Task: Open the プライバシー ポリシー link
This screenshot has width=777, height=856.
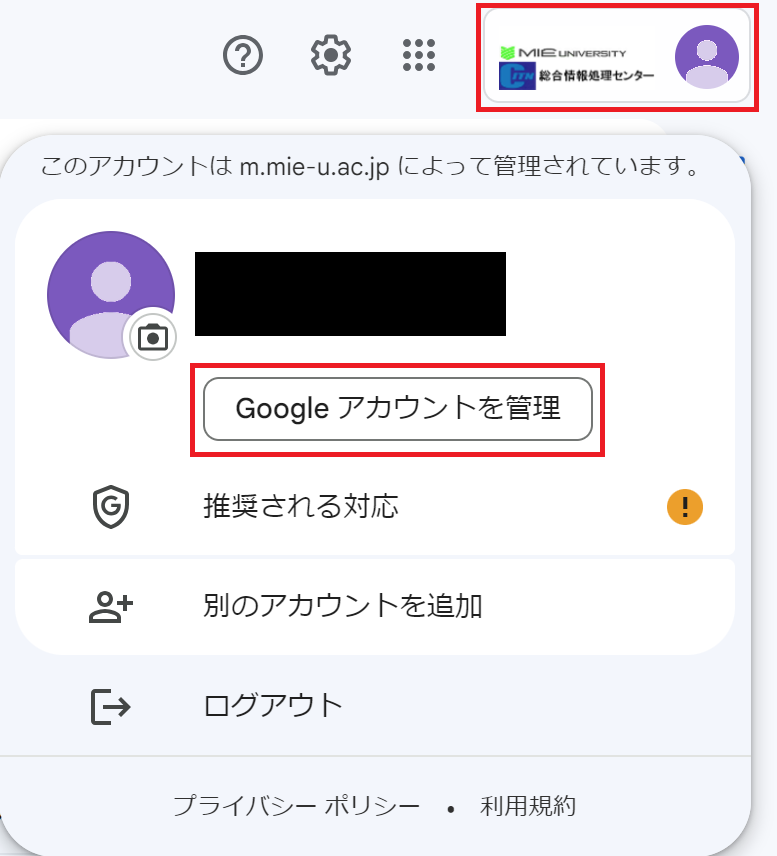Action: click(296, 806)
